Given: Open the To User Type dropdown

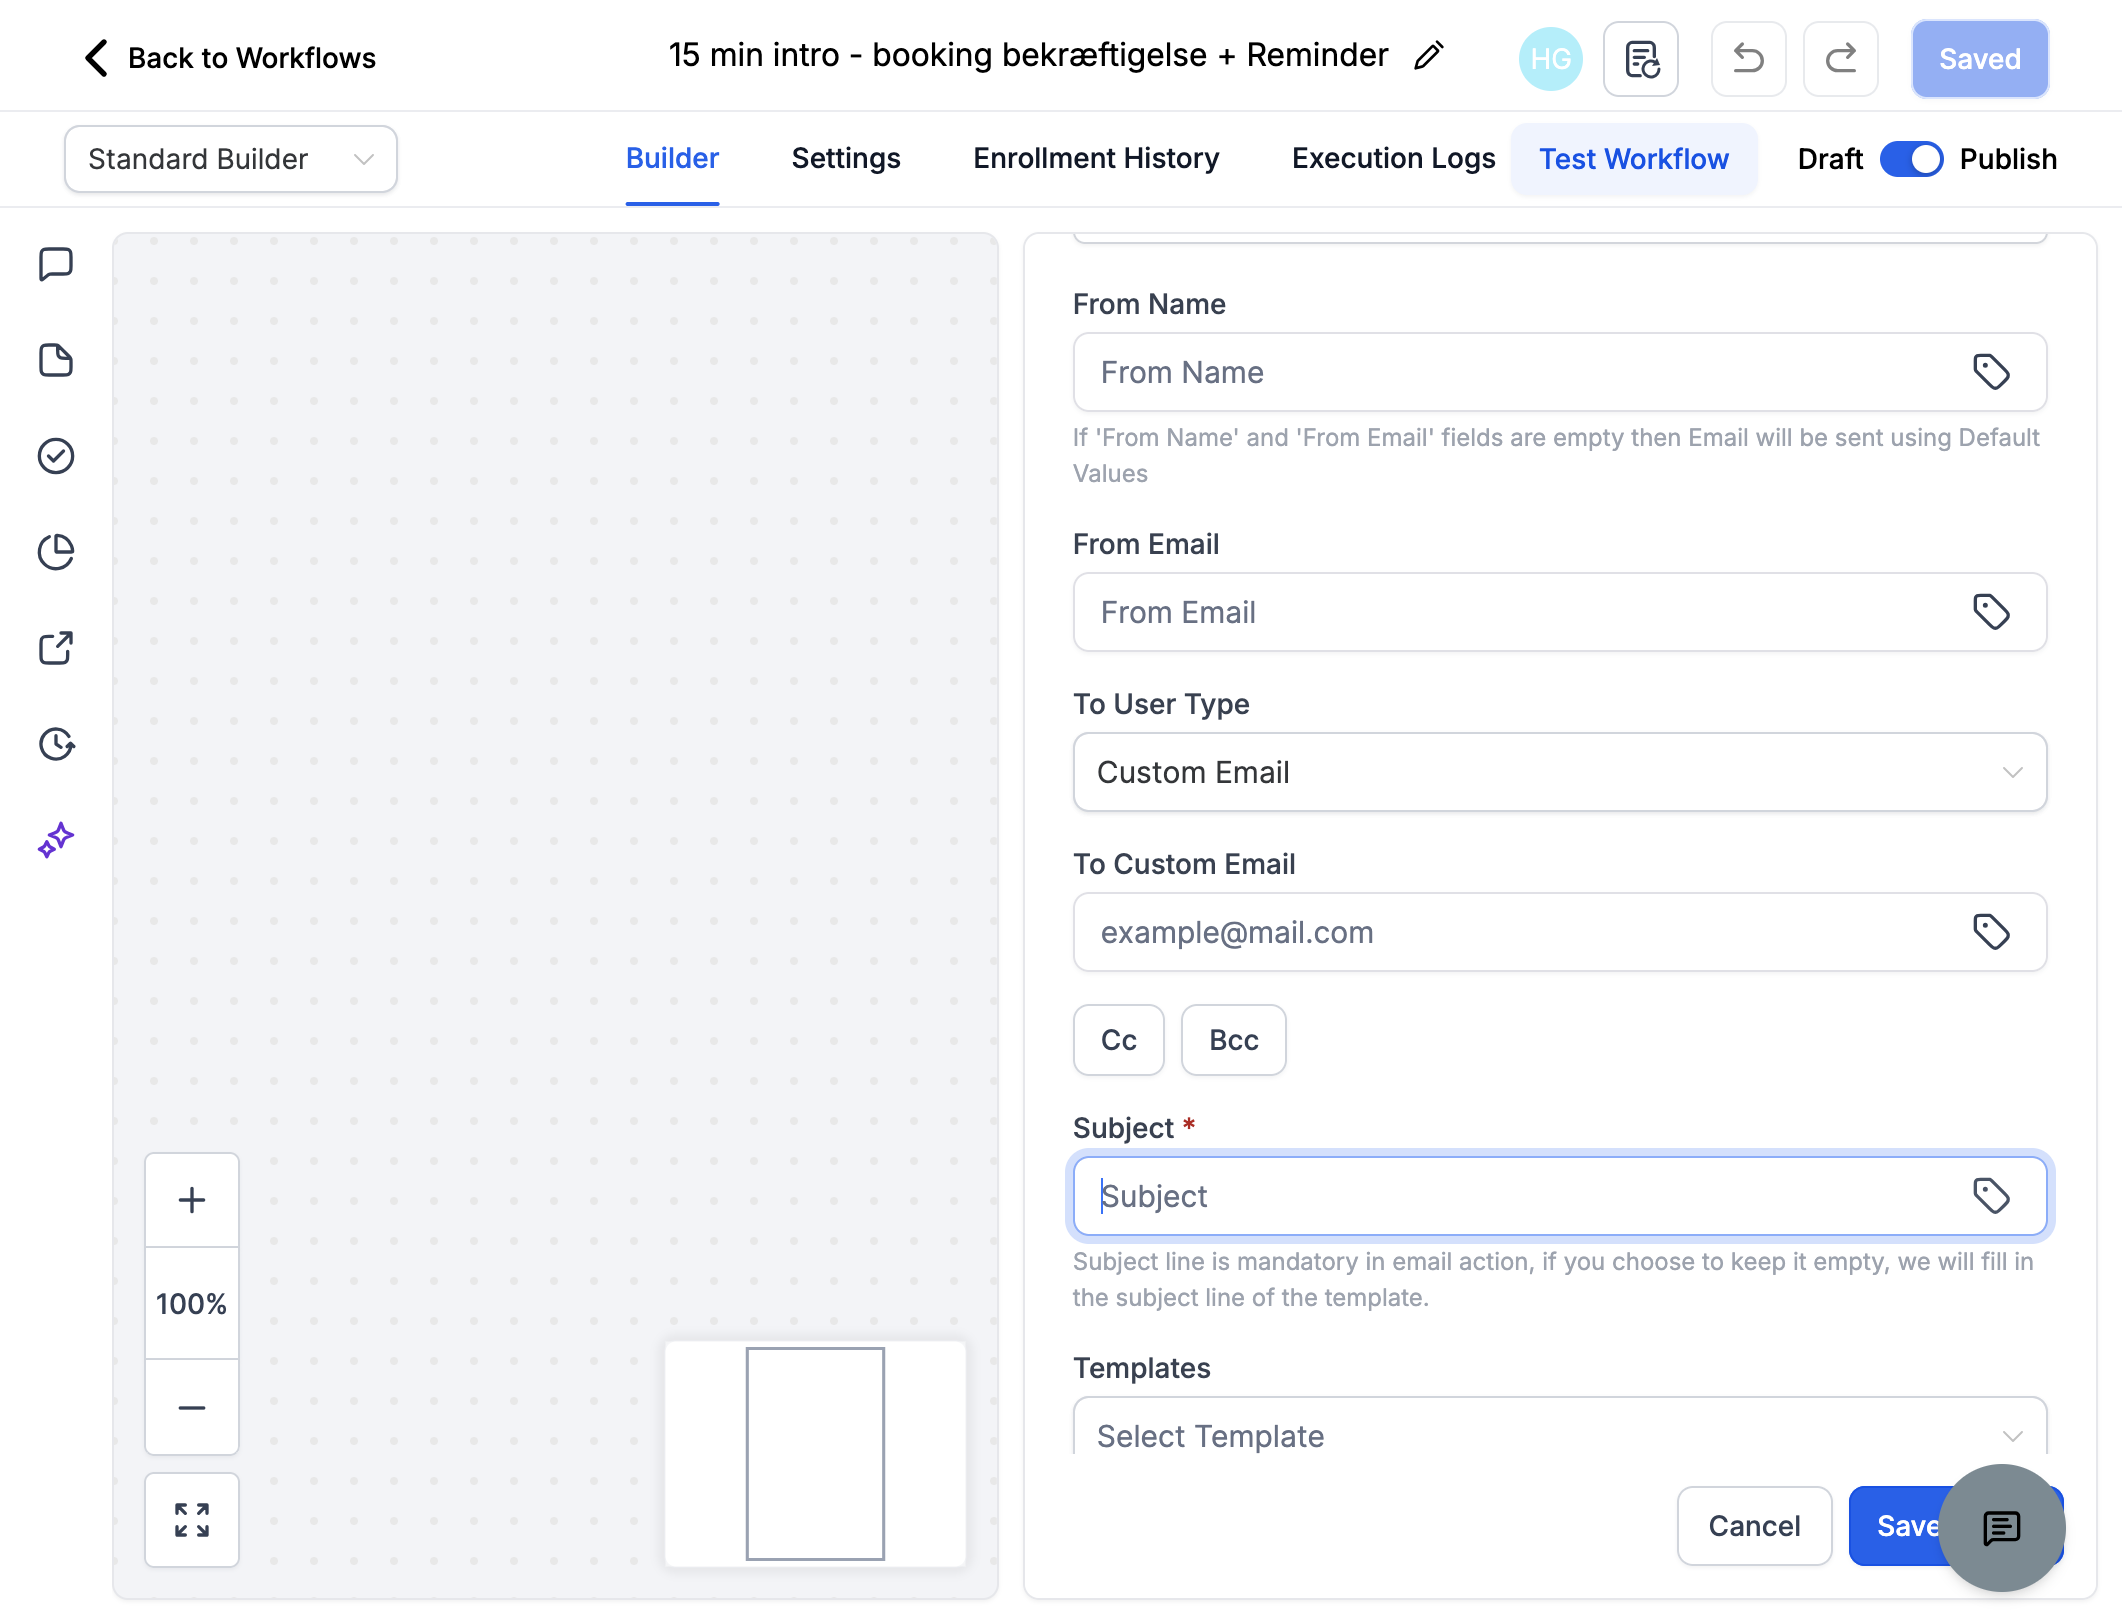Looking at the screenshot, I should click(x=1560, y=772).
